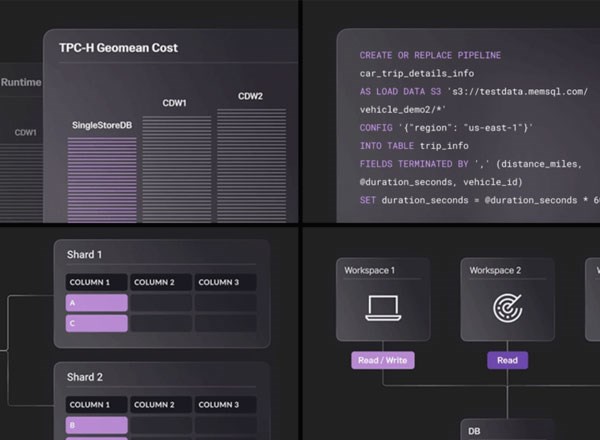Screen dimensions: 600x440
Task: Pick purple cell B in Shard 2
Action: click(96, 425)
